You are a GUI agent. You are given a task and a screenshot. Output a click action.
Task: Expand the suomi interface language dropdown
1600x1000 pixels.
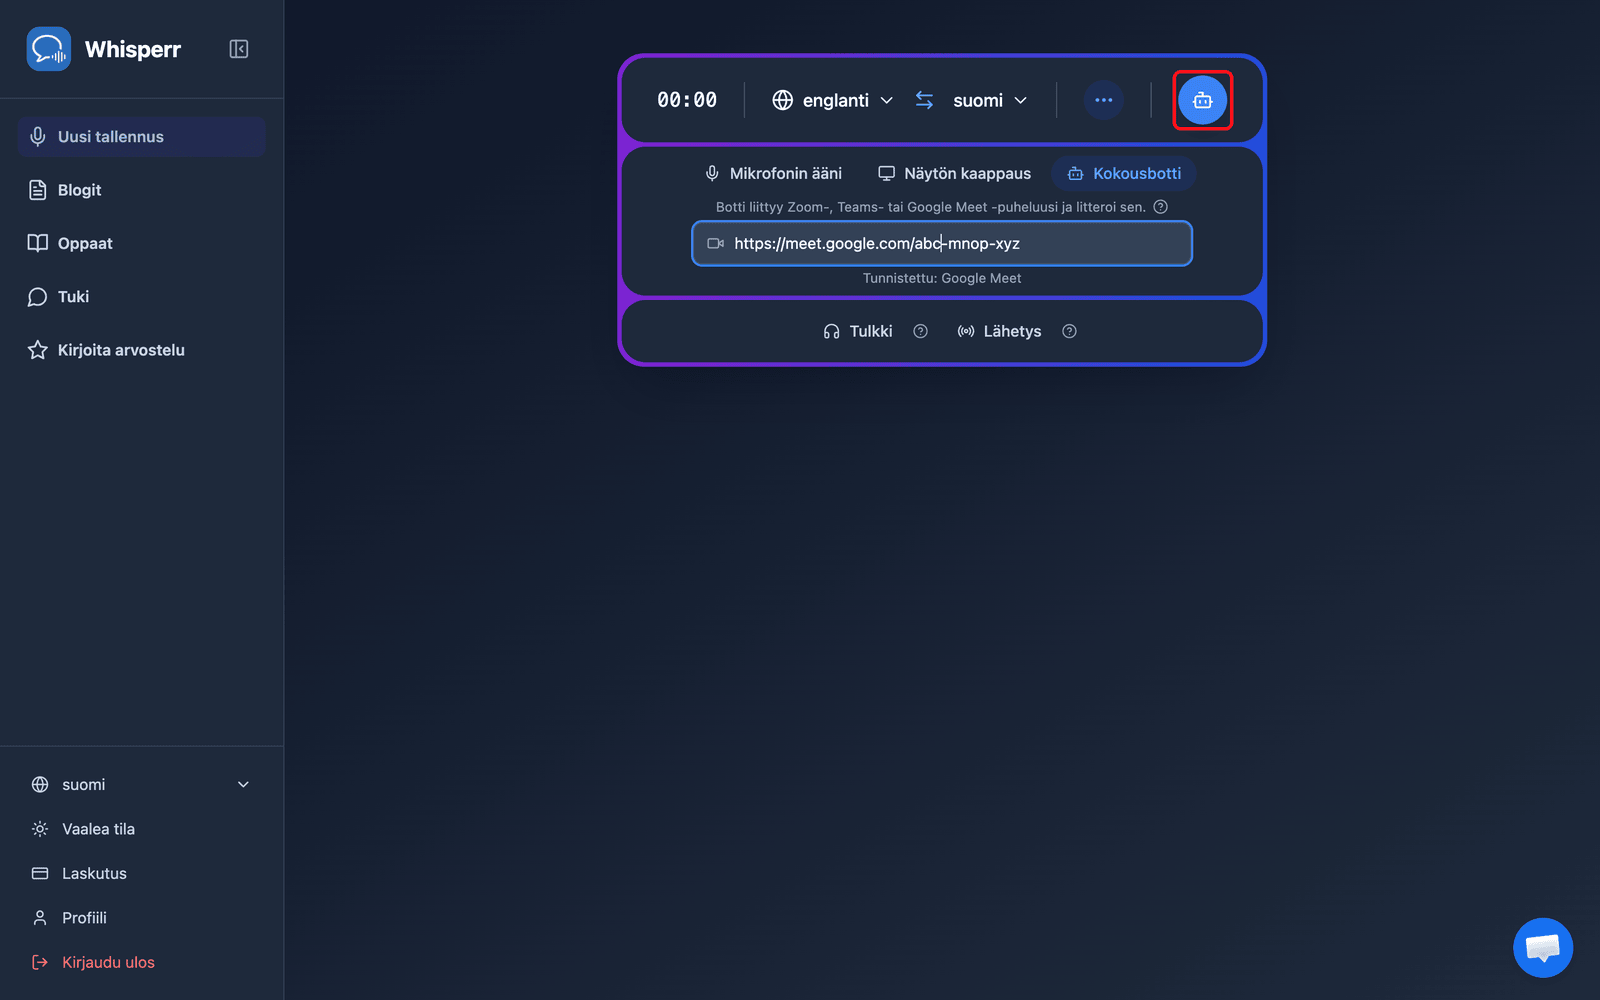(141, 785)
